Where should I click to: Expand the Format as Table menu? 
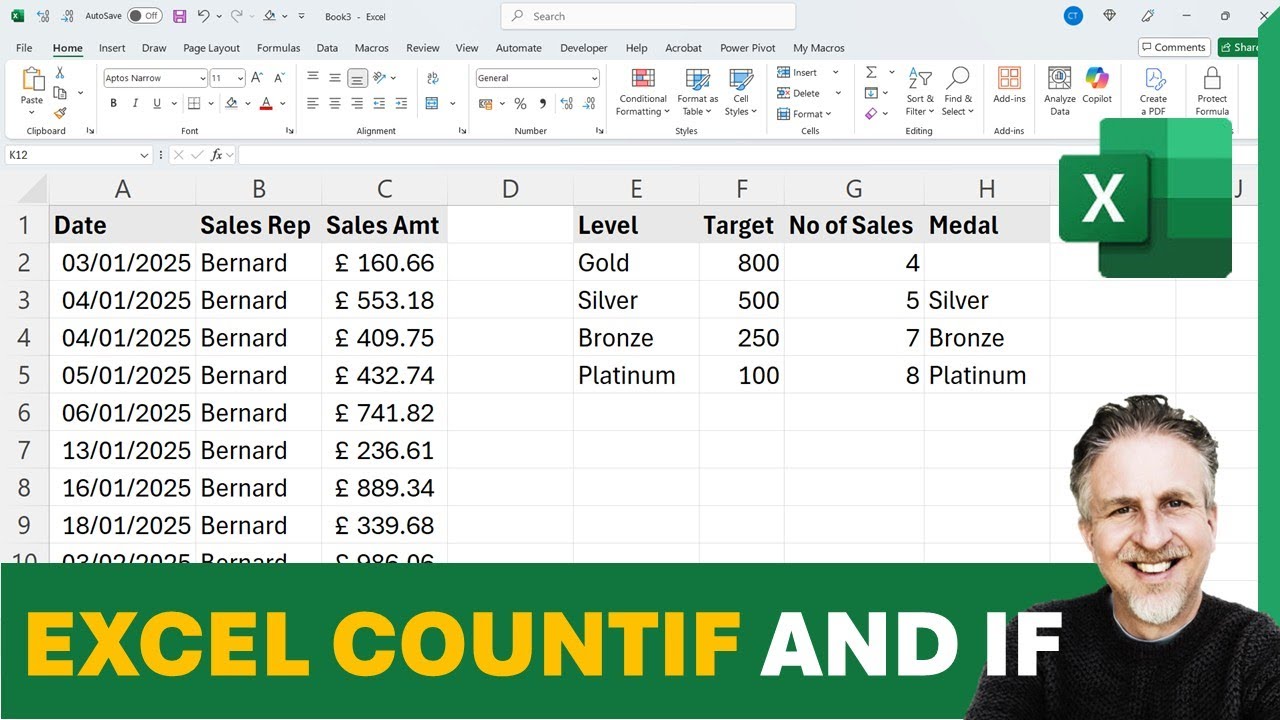click(697, 92)
